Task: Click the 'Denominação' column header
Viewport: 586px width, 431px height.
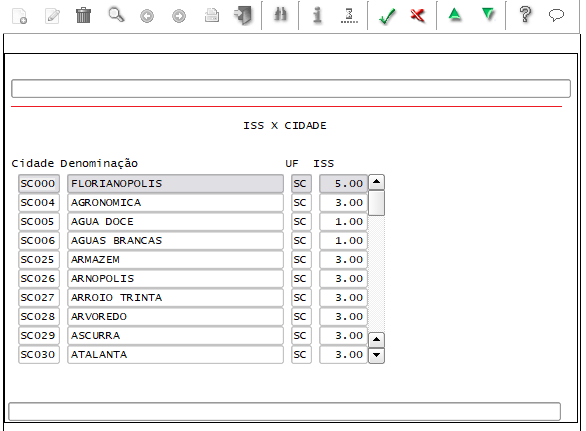Action: coord(99,164)
